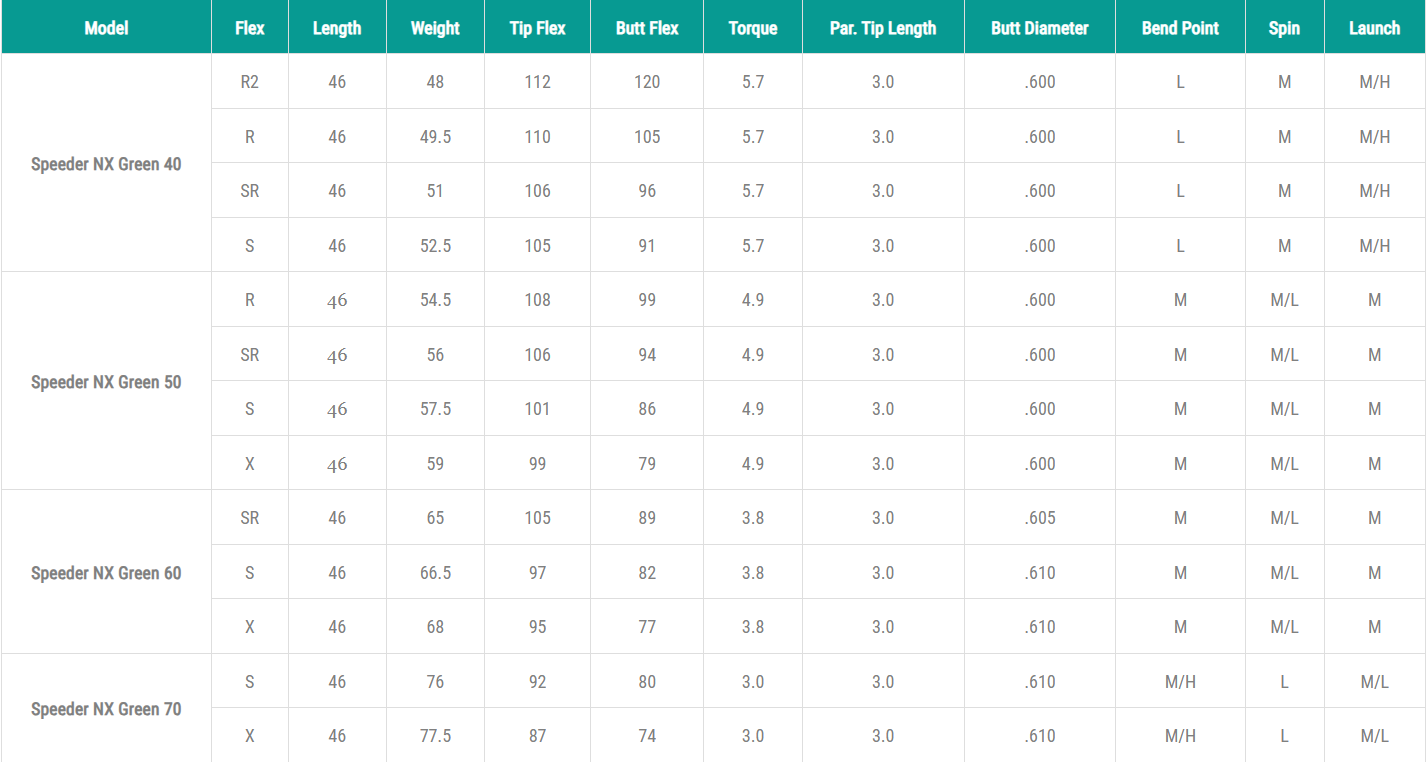The width and height of the screenshot is (1427, 762).
Task: Select the 120 butt flex value
Action: coord(647,82)
